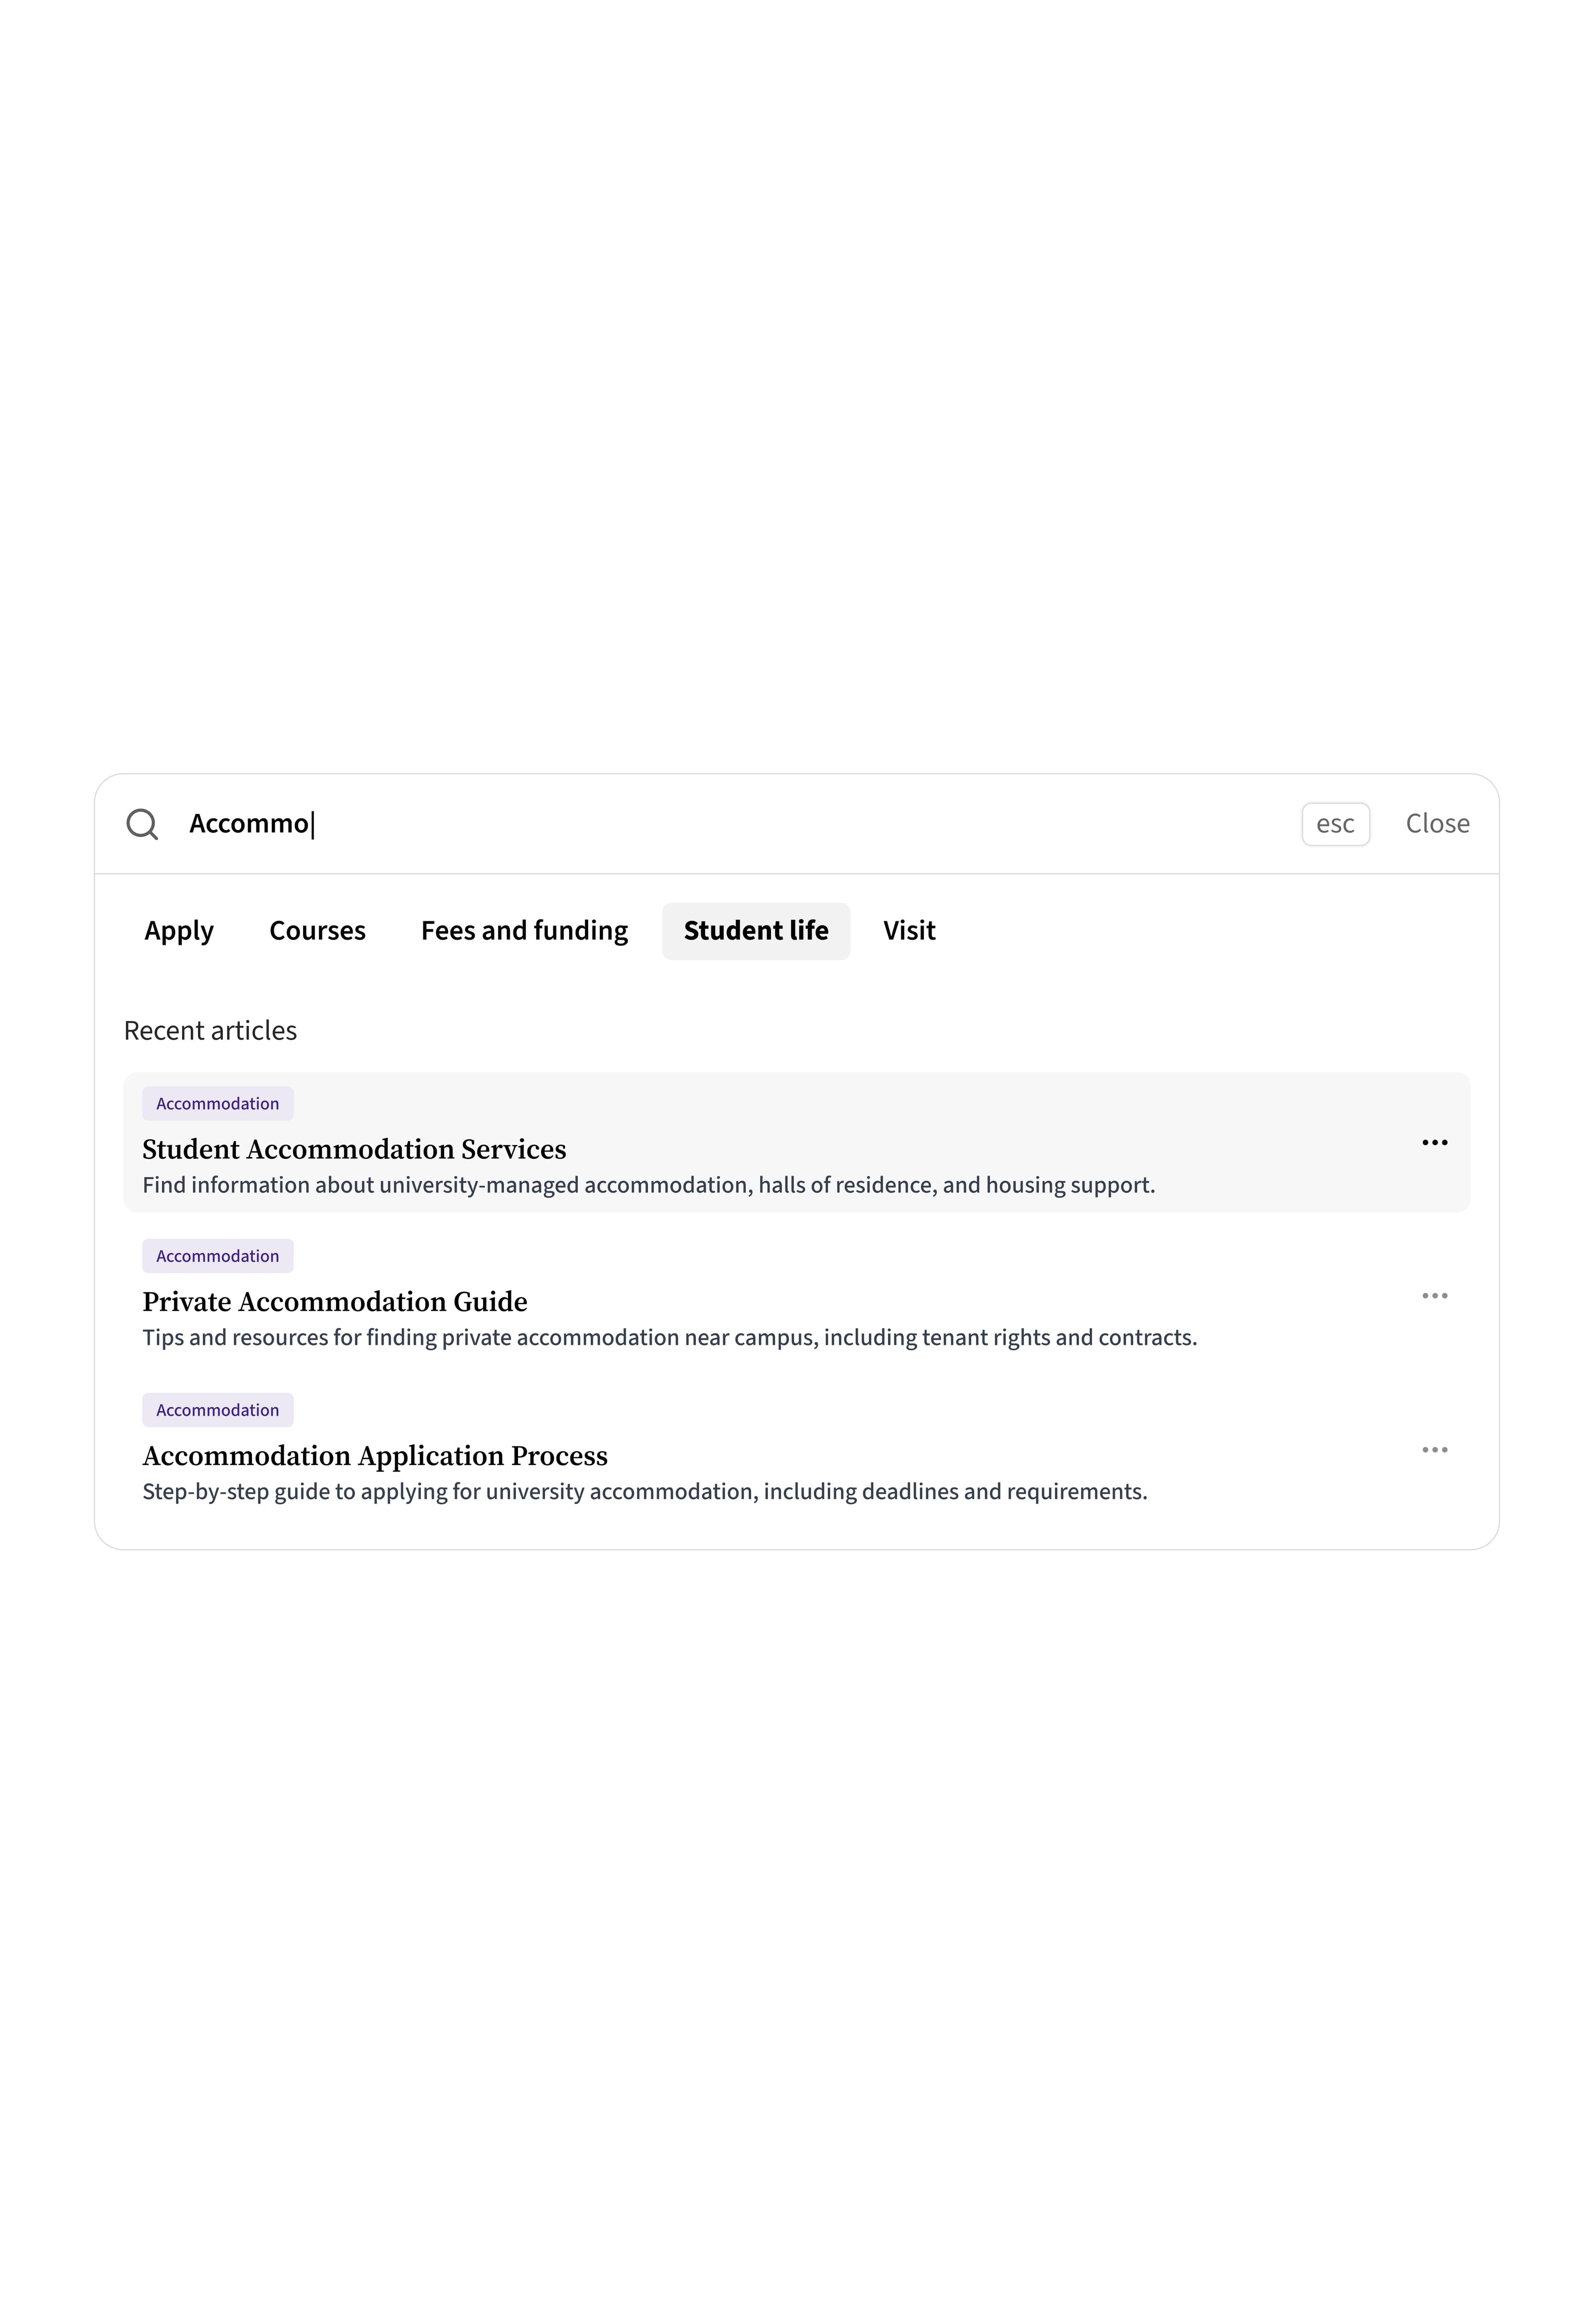
Task: Click the Close button
Action: tap(1437, 824)
